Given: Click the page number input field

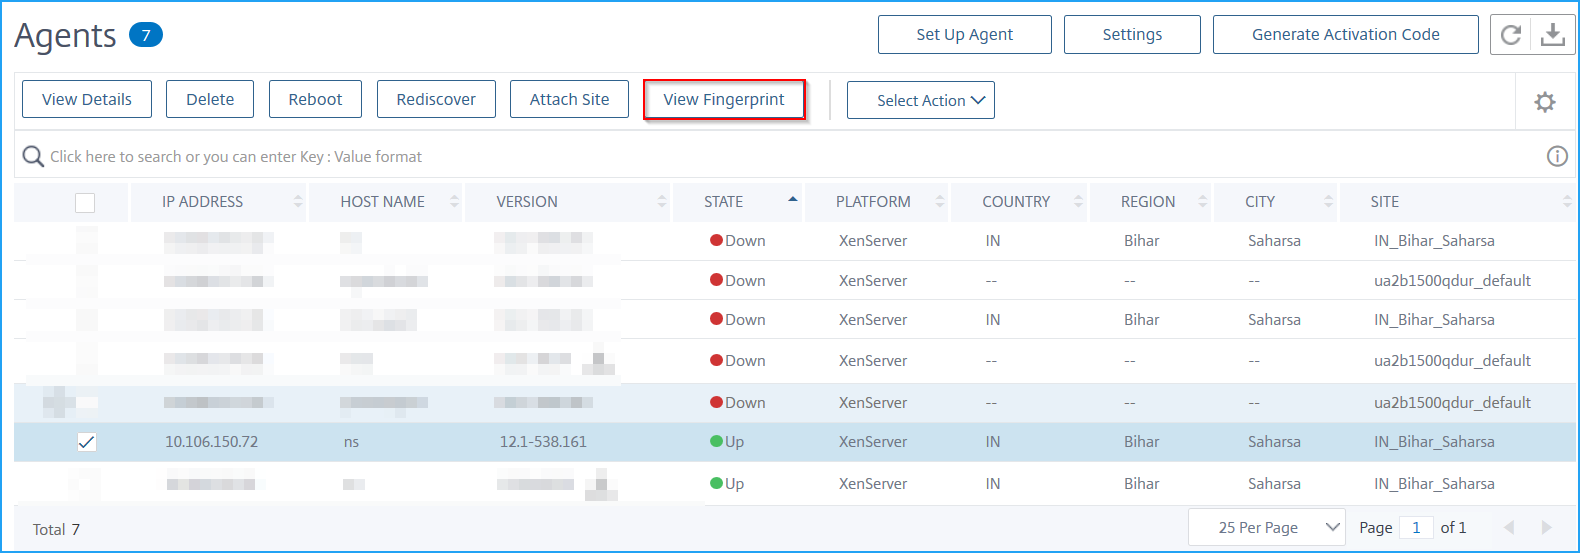Looking at the screenshot, I should pos(1416,527).
